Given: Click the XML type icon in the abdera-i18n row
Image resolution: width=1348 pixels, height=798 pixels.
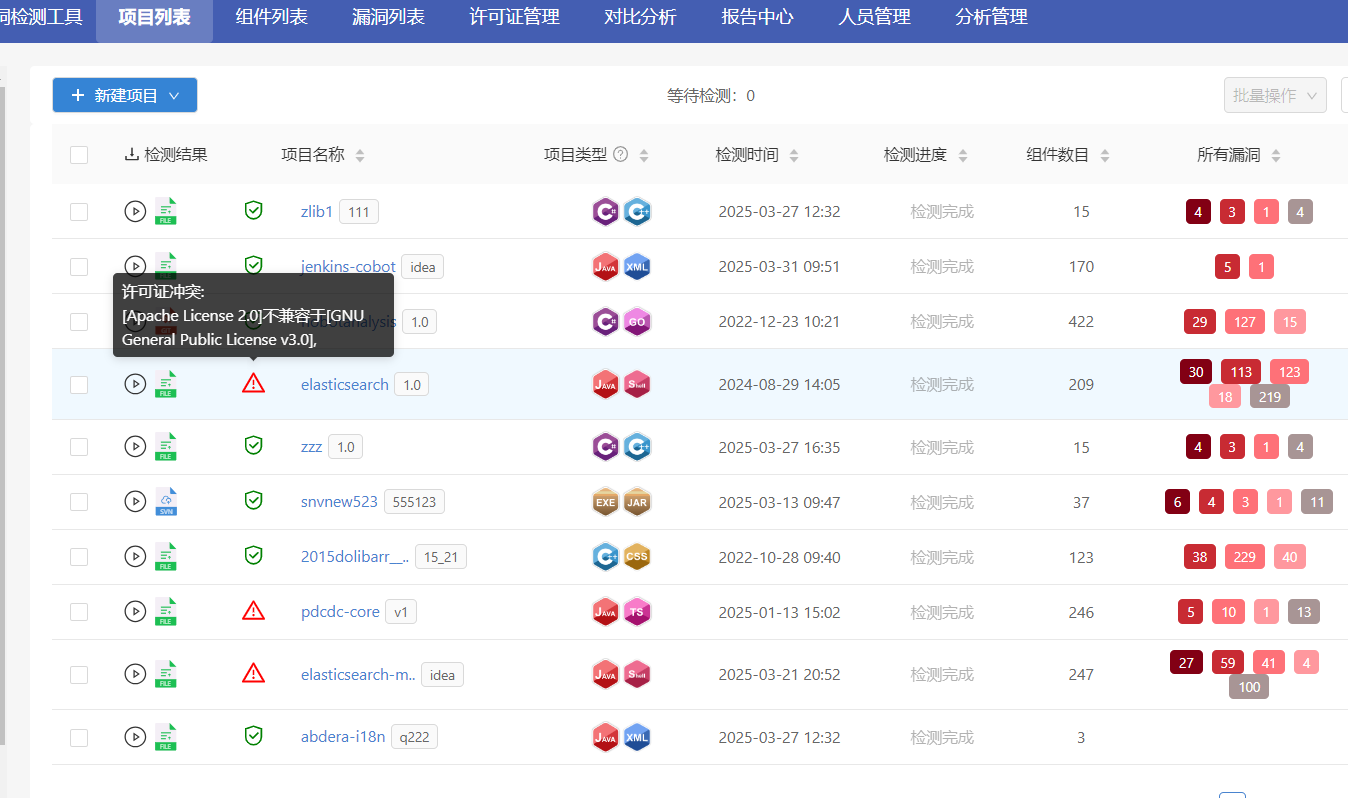Looking at the screenshot, I should (x=637, y=738).
